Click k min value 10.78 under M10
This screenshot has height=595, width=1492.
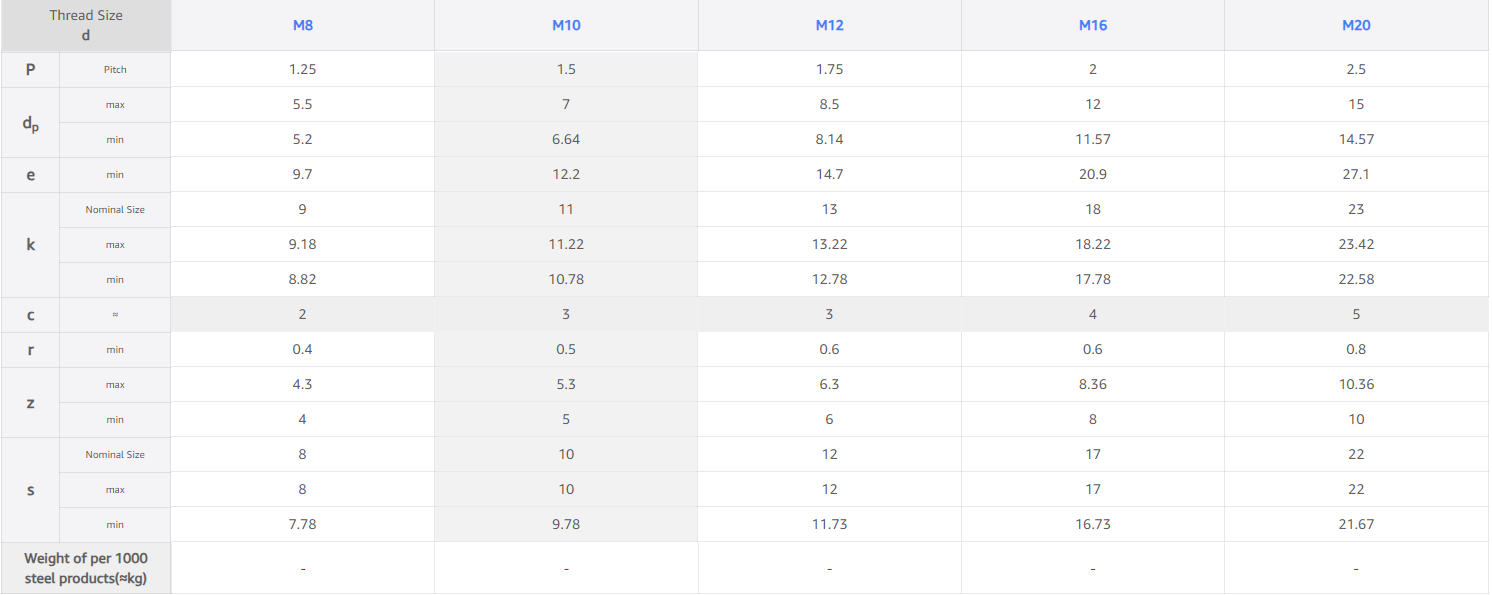click(566, 279)
